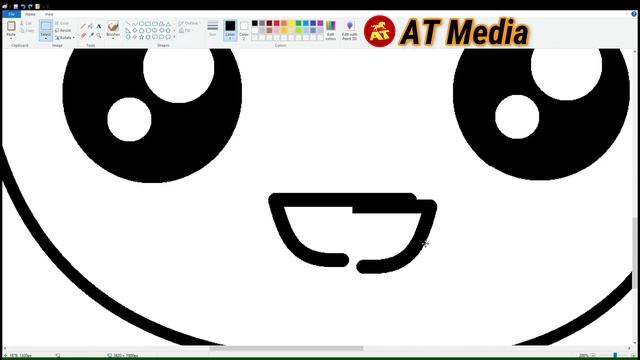The image size is (640, 360).
Task: Choose the five-point star shape
Action: (x=141, y=37)
